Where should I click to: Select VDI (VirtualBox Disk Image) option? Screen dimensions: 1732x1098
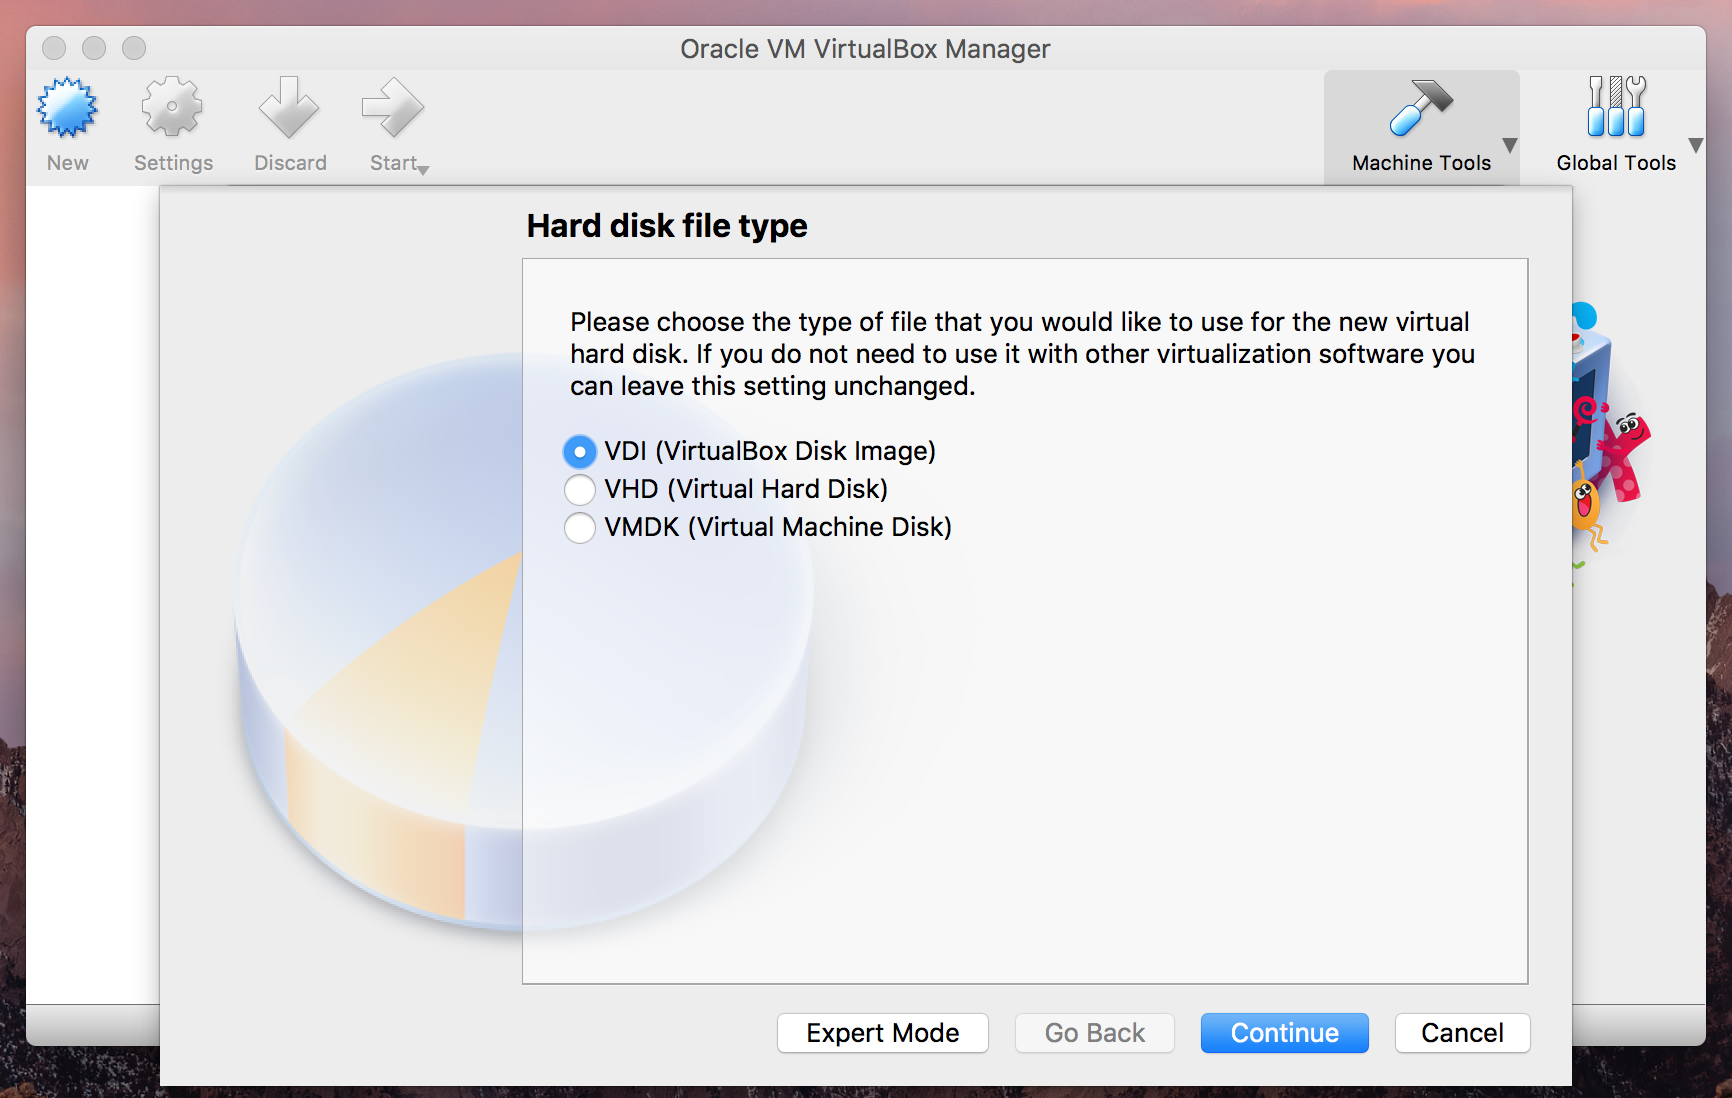tap(750, 451)
